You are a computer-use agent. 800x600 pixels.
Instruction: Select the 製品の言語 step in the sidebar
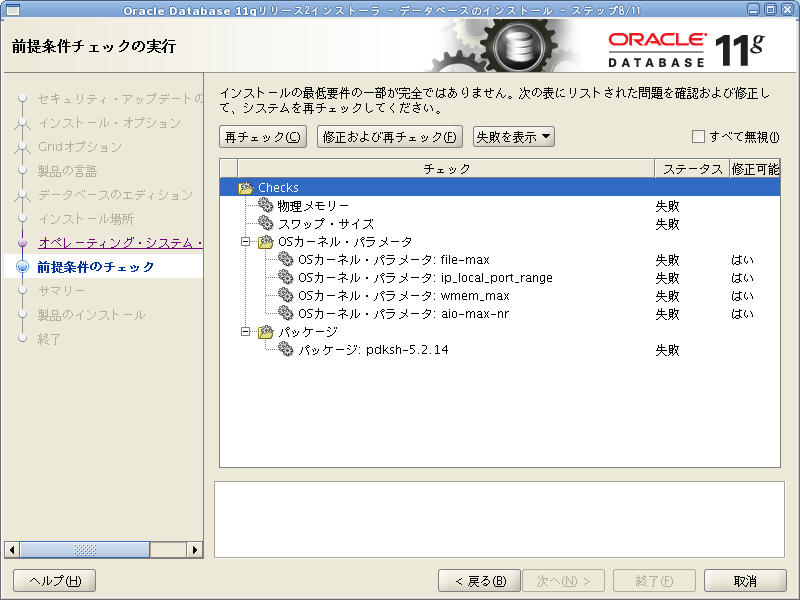pyautogui.click(x=67, y=171)
